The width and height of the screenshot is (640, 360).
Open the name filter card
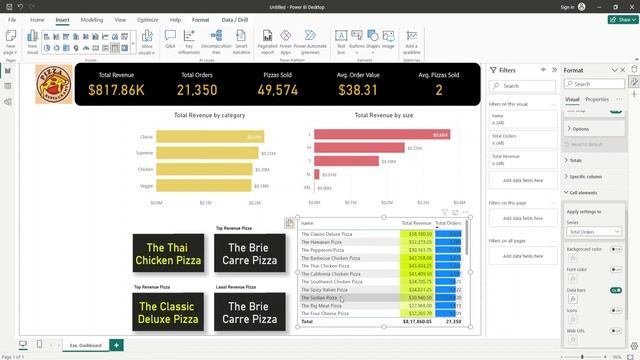tap(523, 119)
